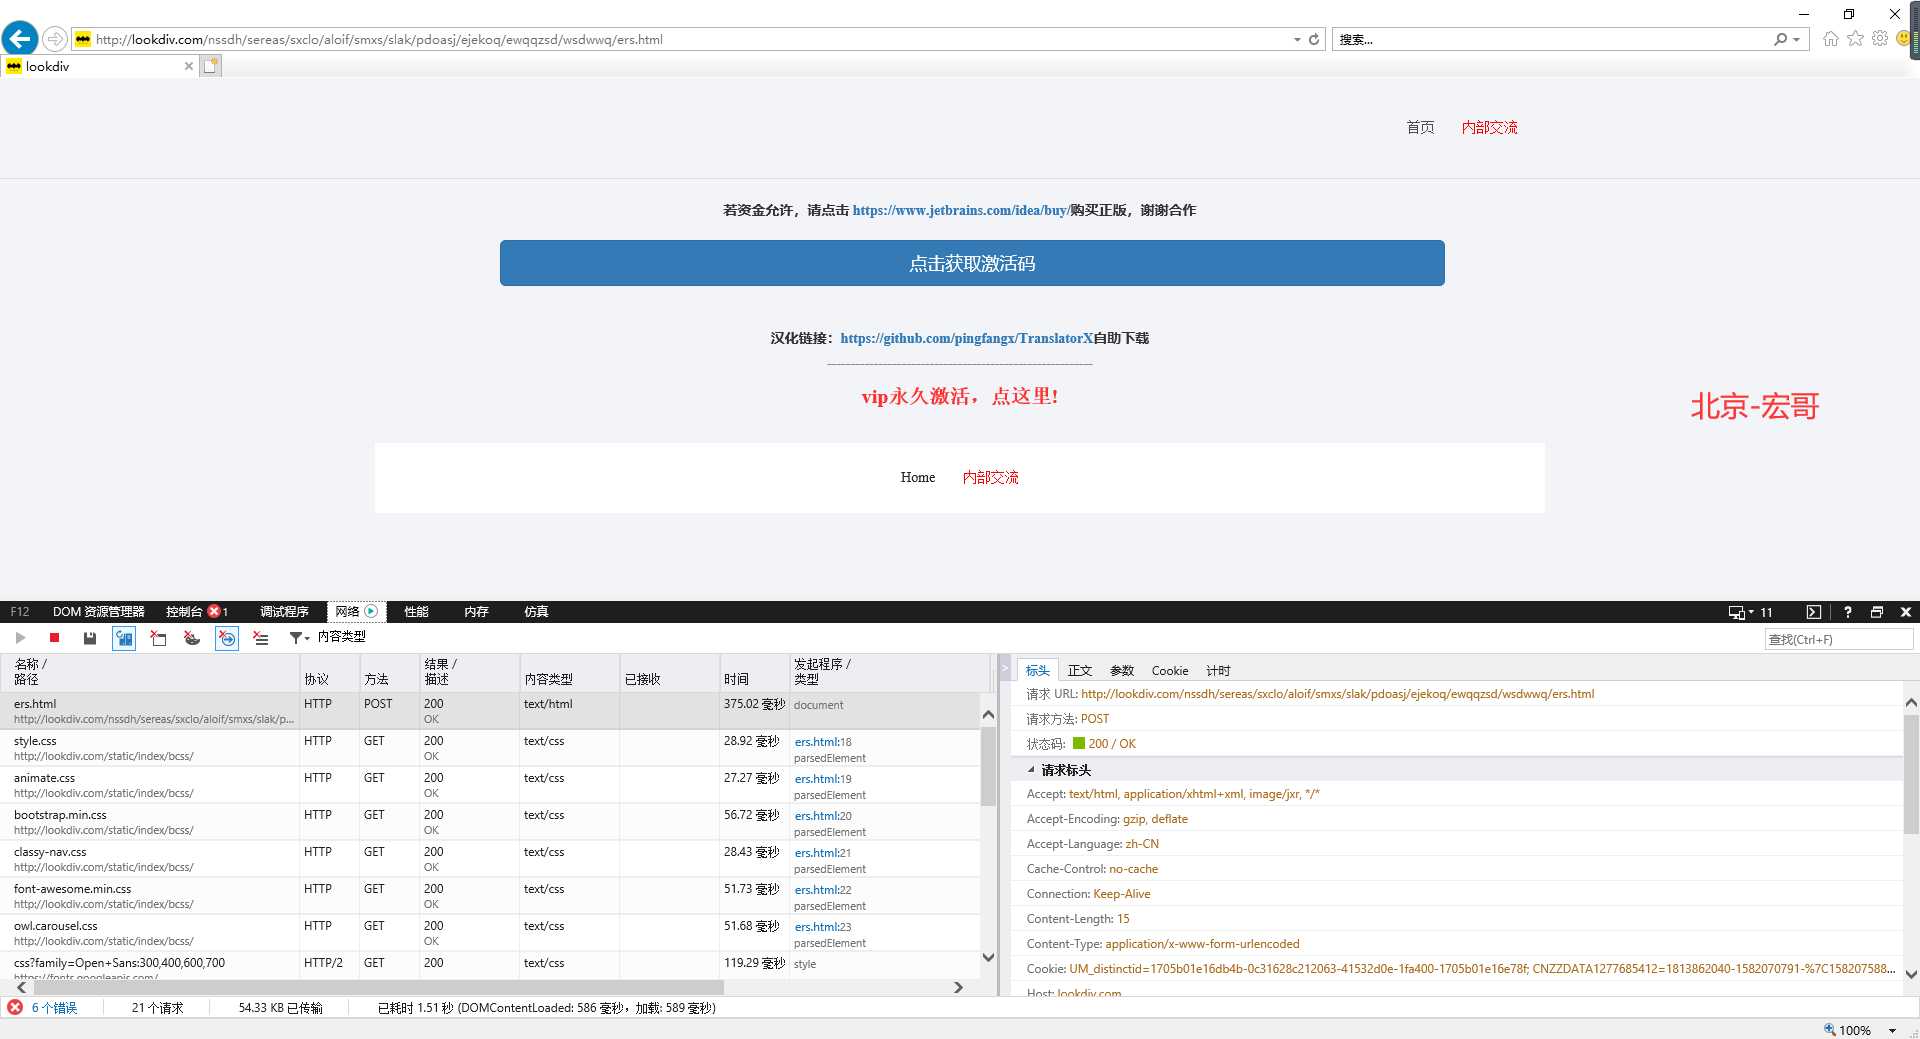Switch to 性能 tab
Viewport: 1920px width, 1039px height.
[416, 612]
